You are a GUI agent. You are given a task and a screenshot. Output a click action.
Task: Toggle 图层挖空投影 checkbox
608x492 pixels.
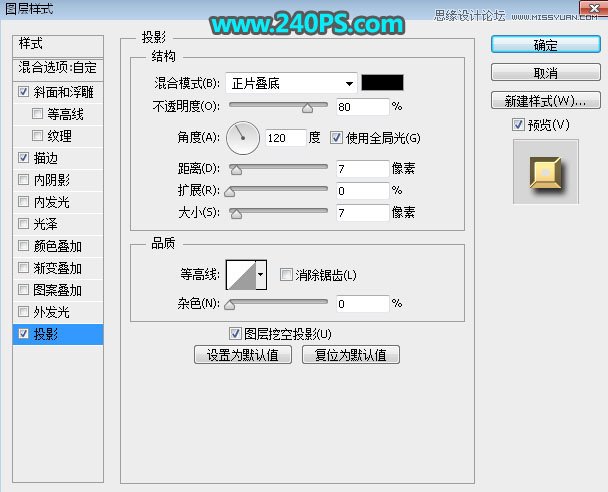pyautogui.click(x=235, y=334)
